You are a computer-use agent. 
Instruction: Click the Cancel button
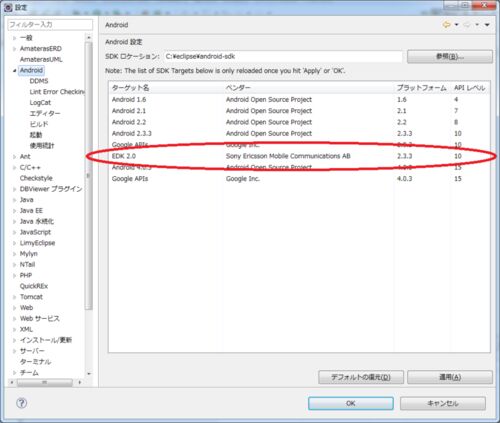pos(443,403)
